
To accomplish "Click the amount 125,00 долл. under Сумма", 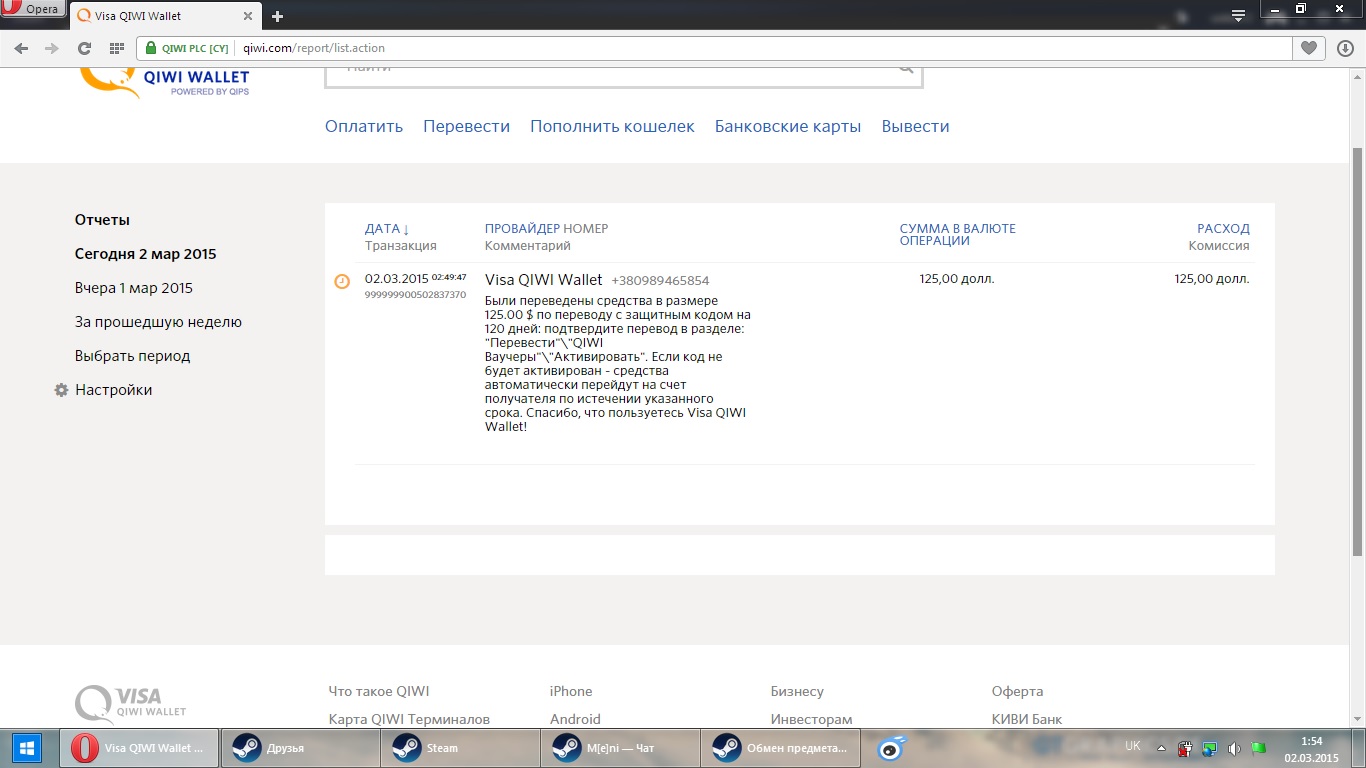I will click(x=957, y=279).
